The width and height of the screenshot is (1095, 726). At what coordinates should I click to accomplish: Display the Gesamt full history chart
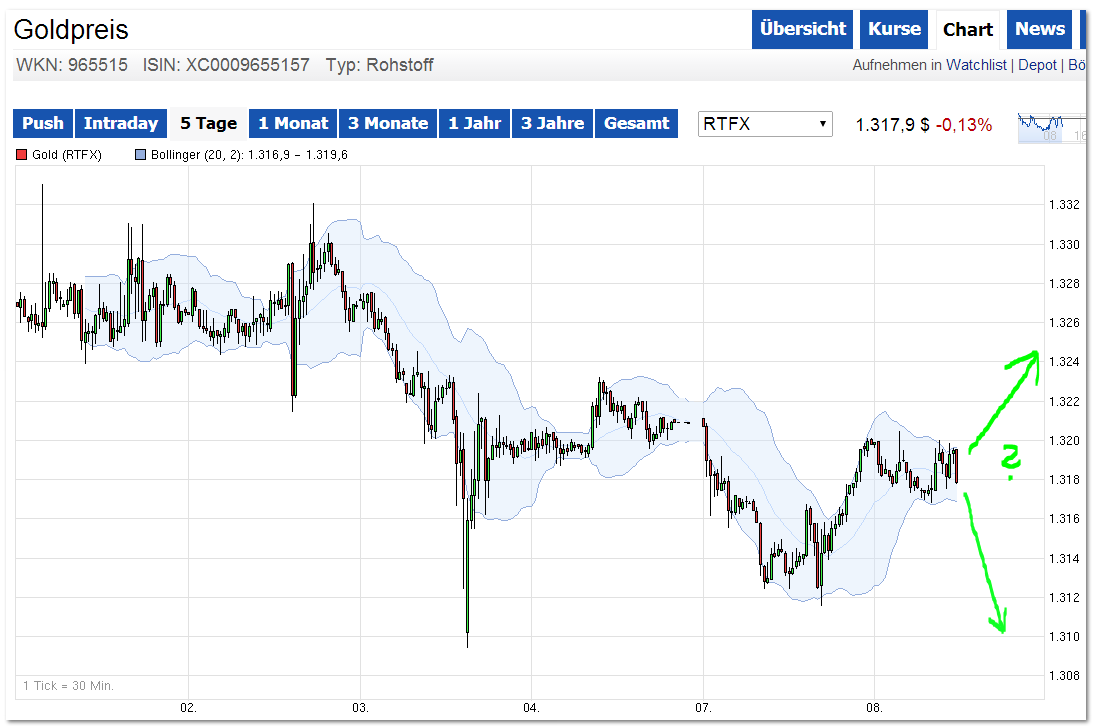tap(637, 123)
